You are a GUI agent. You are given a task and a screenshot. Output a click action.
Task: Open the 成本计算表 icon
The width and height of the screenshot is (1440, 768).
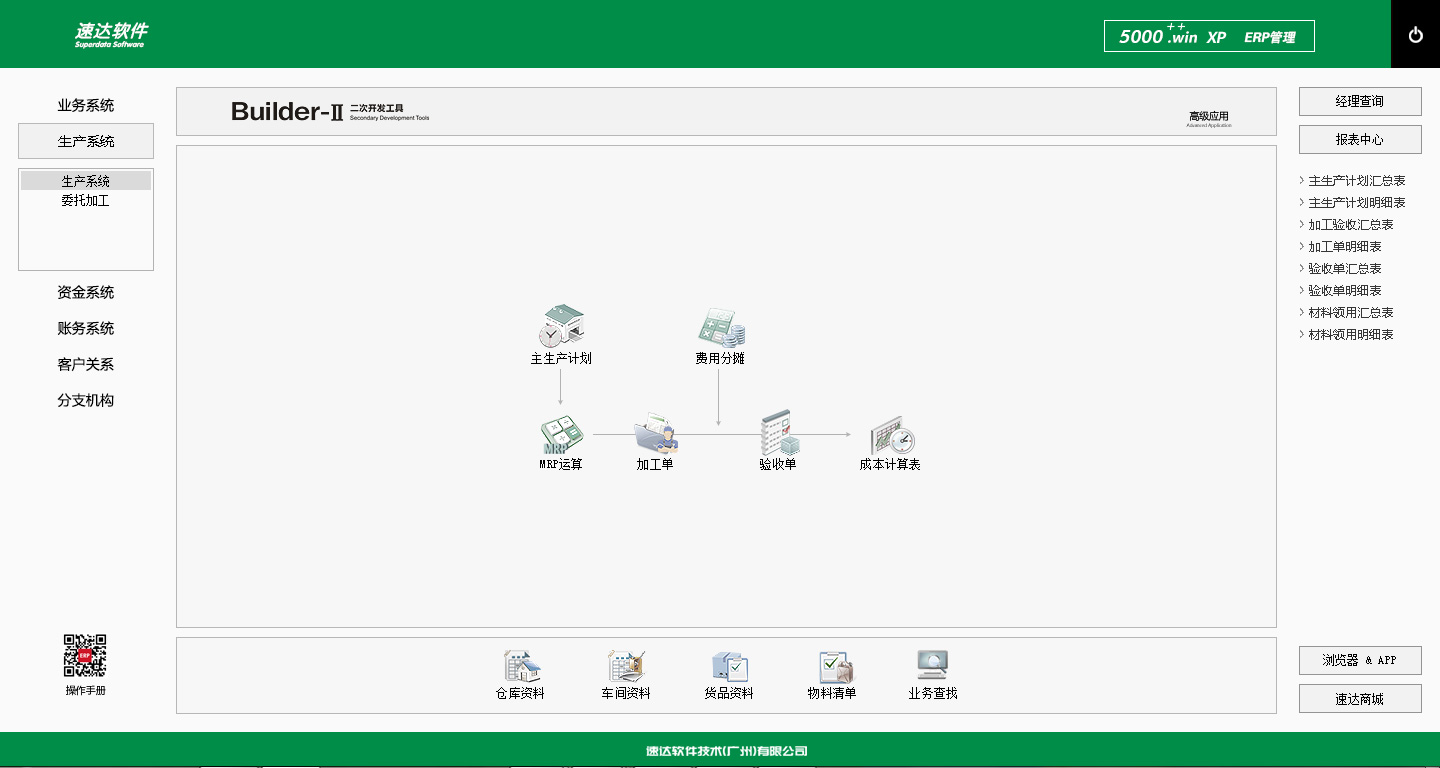point(890,437)
